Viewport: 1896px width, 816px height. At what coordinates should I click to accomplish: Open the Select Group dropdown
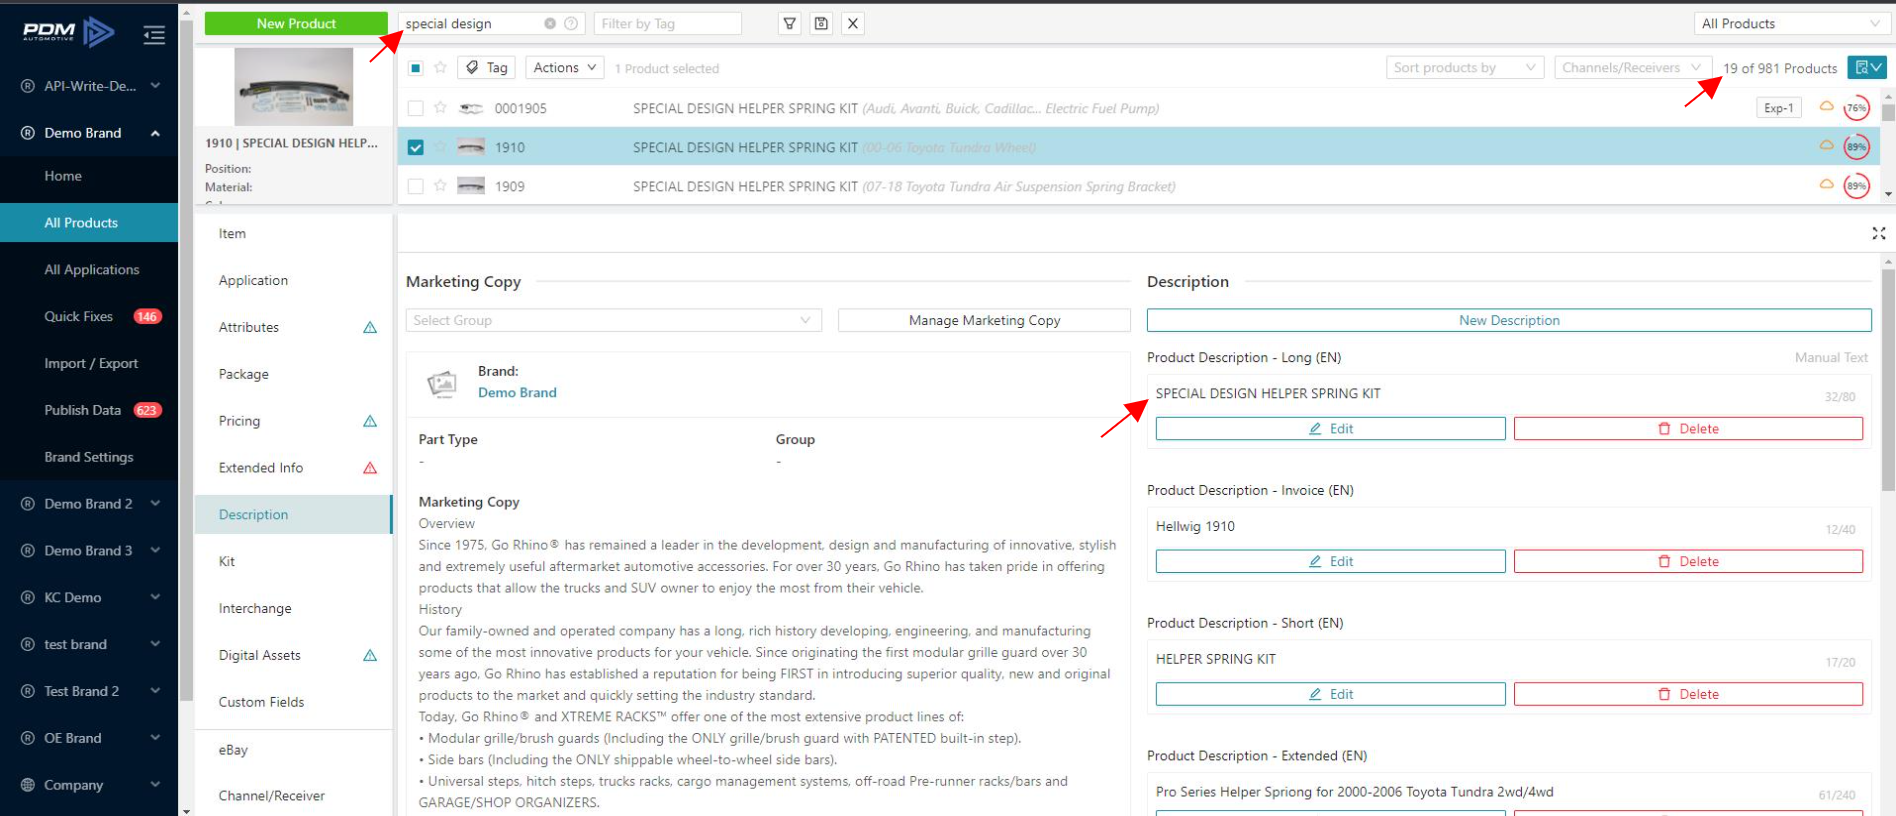613,320
